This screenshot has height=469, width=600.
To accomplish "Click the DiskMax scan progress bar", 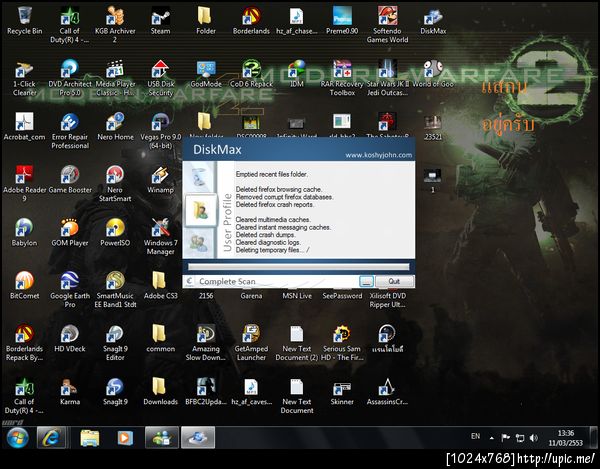I will click(x=298, y=267).
